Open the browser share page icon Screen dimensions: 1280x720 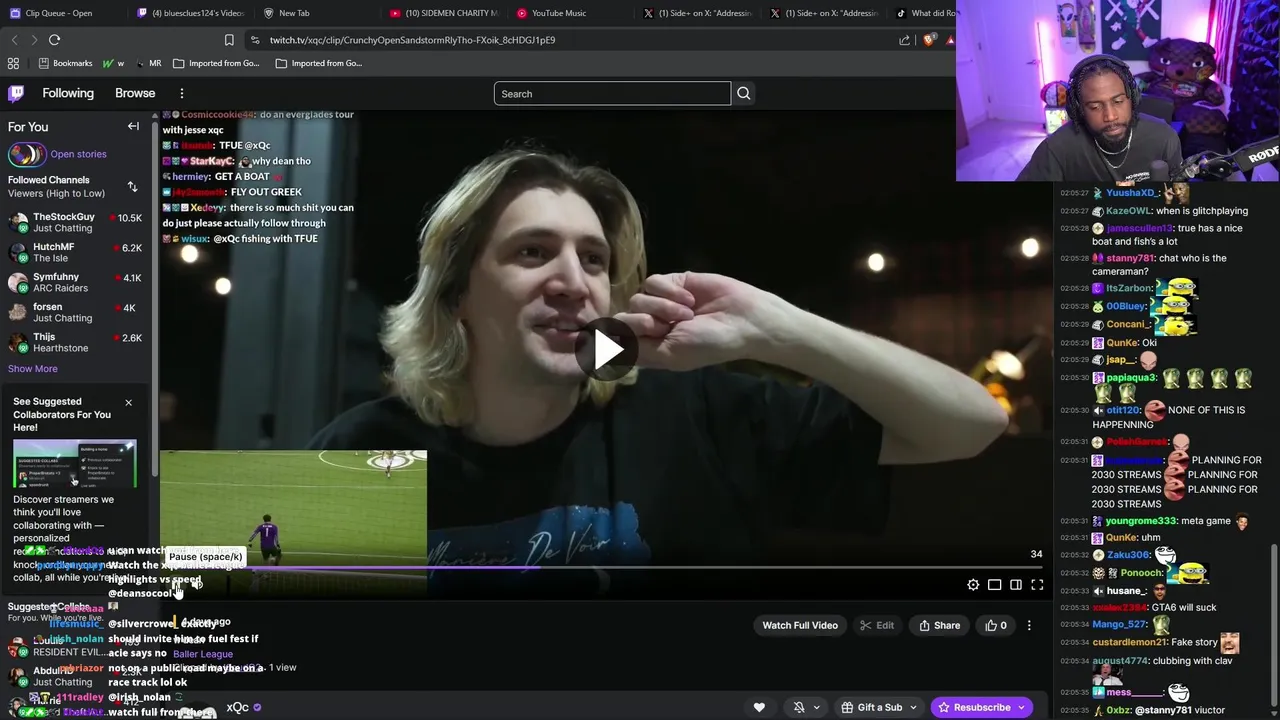point(904,40)
